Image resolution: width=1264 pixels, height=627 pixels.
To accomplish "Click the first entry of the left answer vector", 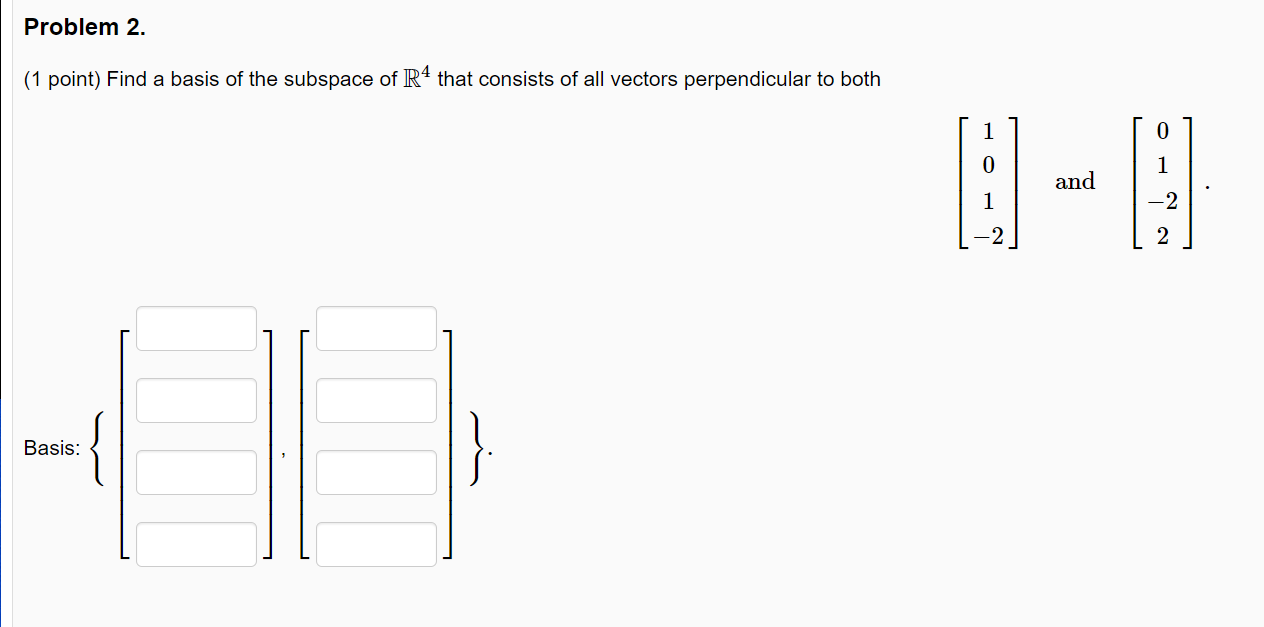I will click(196, 328).
